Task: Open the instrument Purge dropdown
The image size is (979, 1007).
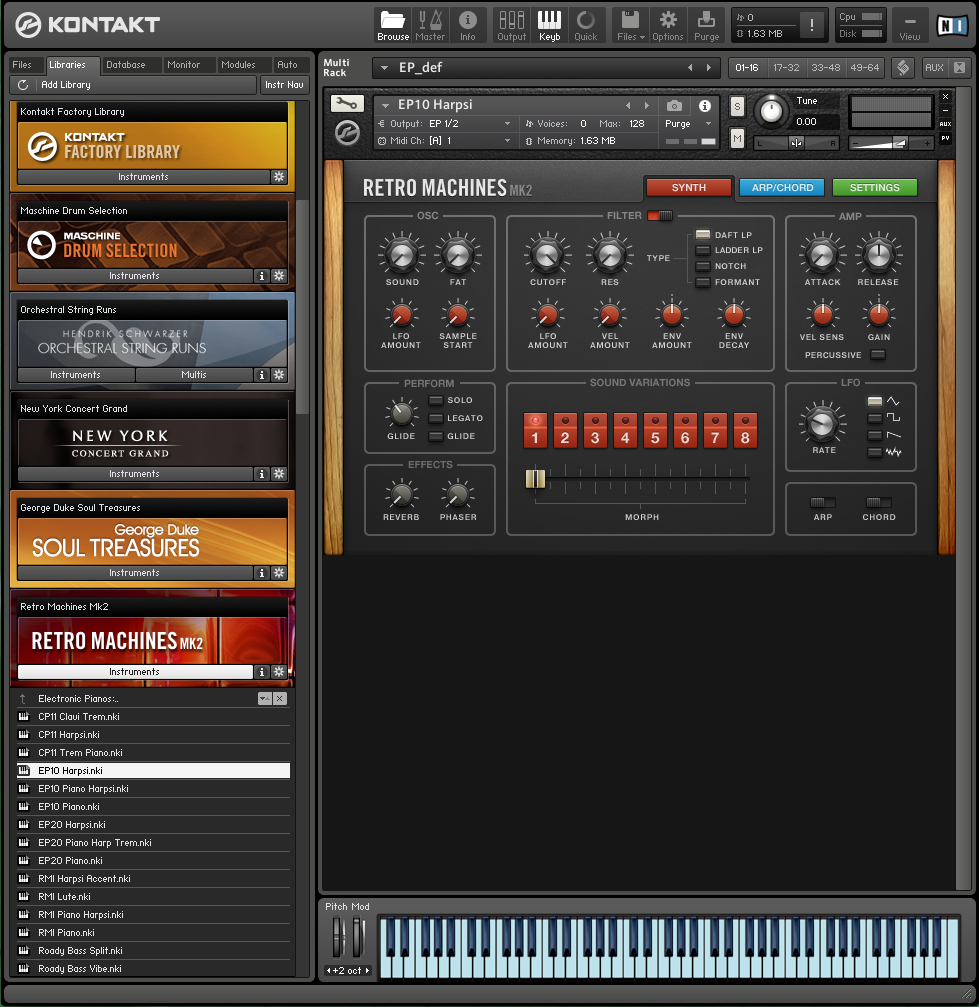Action: point(709,124)
